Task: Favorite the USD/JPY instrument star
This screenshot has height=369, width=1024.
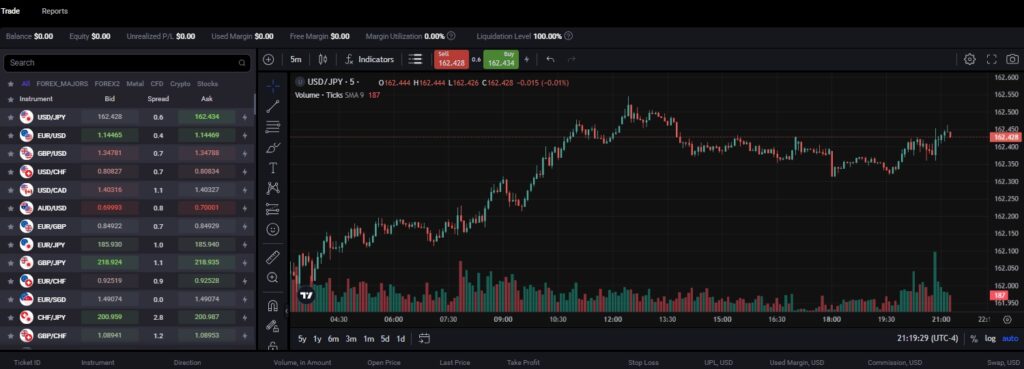Action: click(x=10, y=117)
